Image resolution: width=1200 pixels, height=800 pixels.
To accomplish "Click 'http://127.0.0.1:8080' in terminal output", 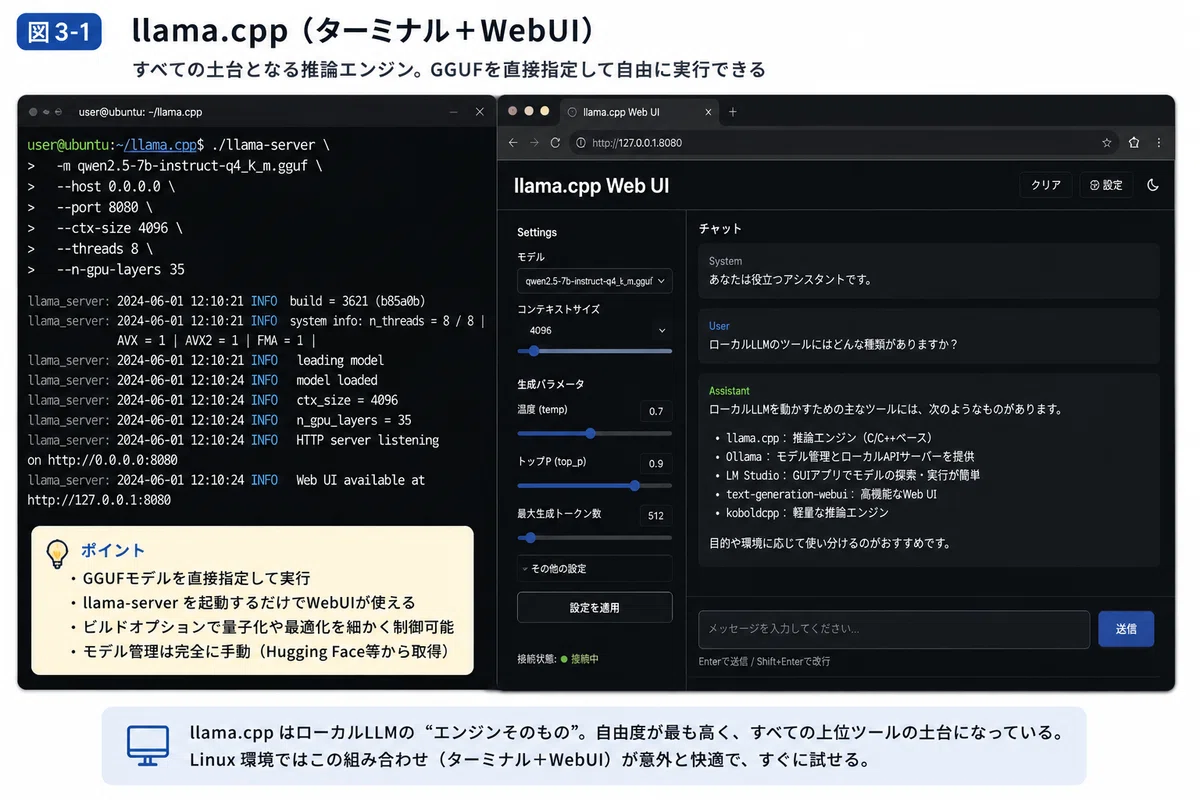I will pos(99,500).
